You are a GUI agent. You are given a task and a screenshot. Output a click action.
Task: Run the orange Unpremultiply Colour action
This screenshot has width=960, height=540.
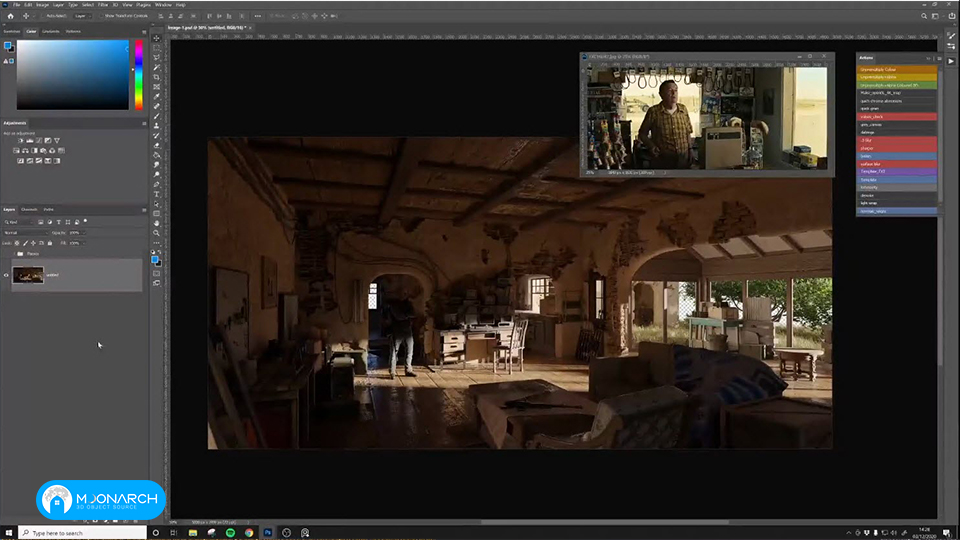(x=896, y=69)
